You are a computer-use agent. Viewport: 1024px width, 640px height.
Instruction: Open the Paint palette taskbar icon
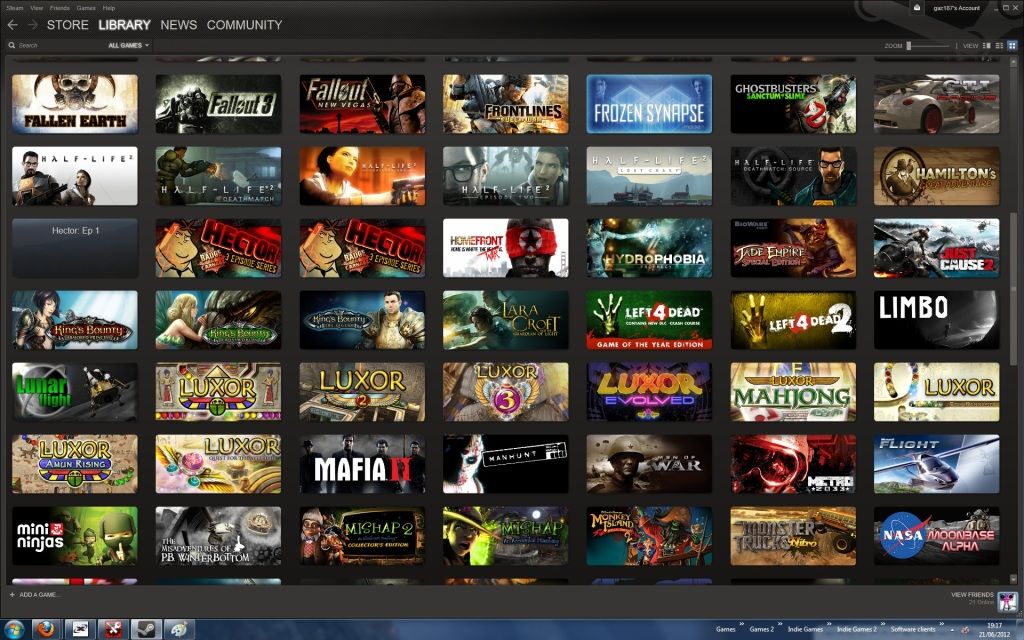[x=179, y=629]
